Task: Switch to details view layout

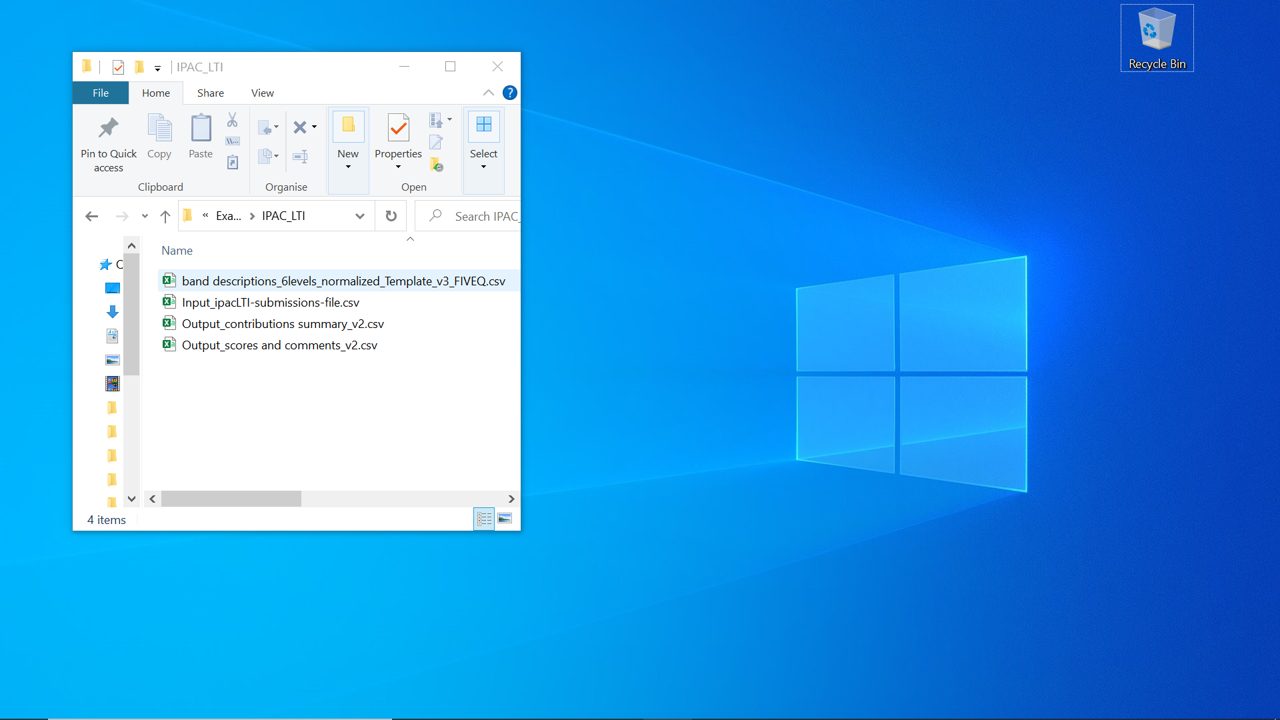Action: pos(484,518)
